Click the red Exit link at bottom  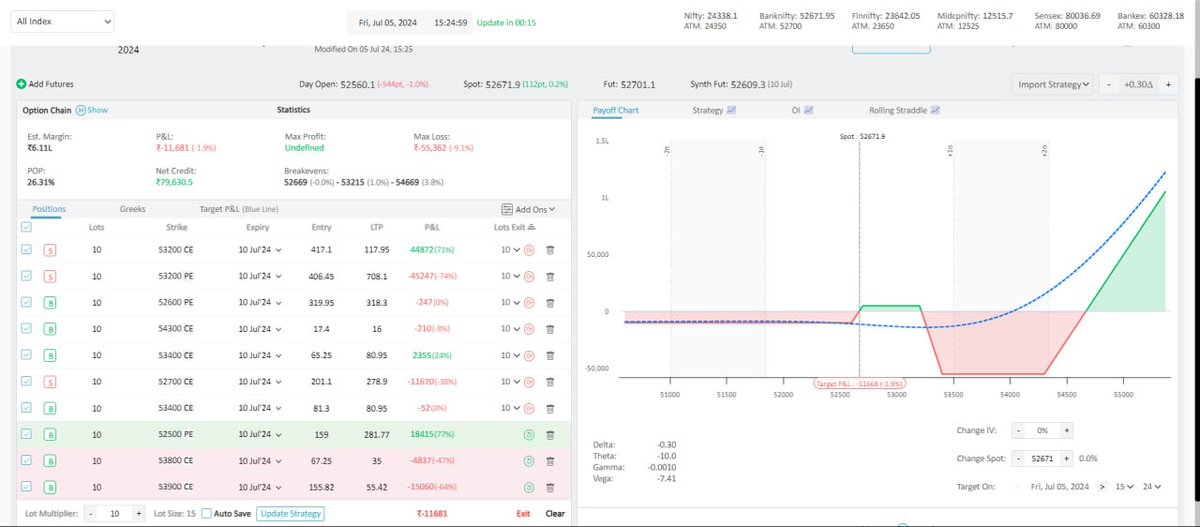(523, 513)
